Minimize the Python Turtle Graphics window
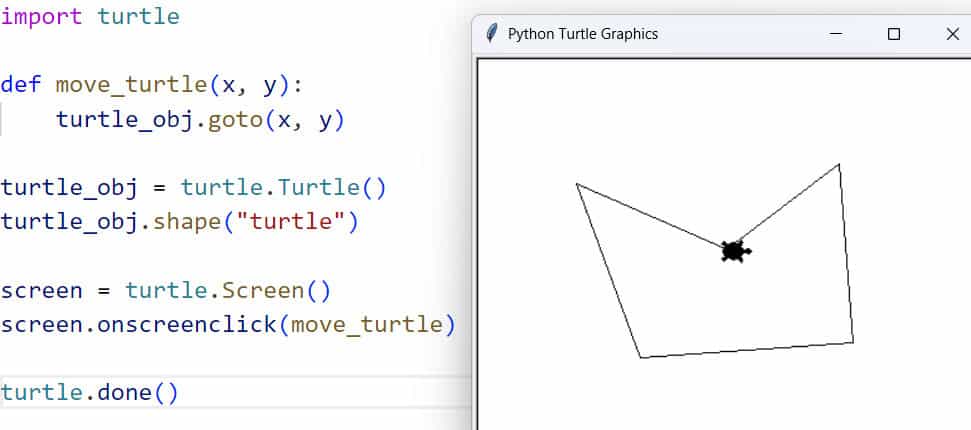971x430 pixels. [x=836, y=34]
